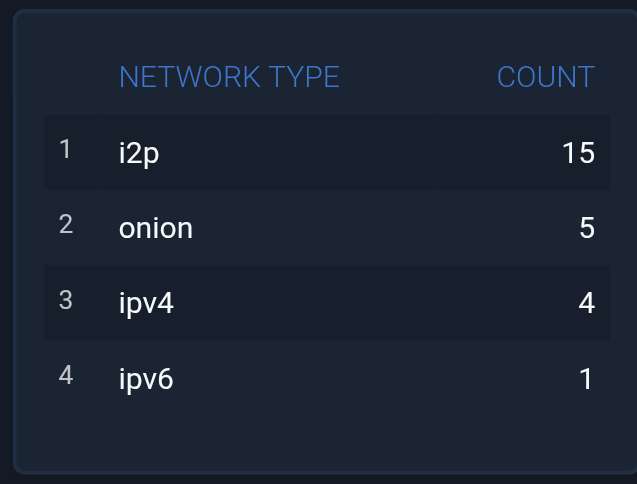Click the ipv4 count value 4

pyautogui.click(x=587, y=303)
